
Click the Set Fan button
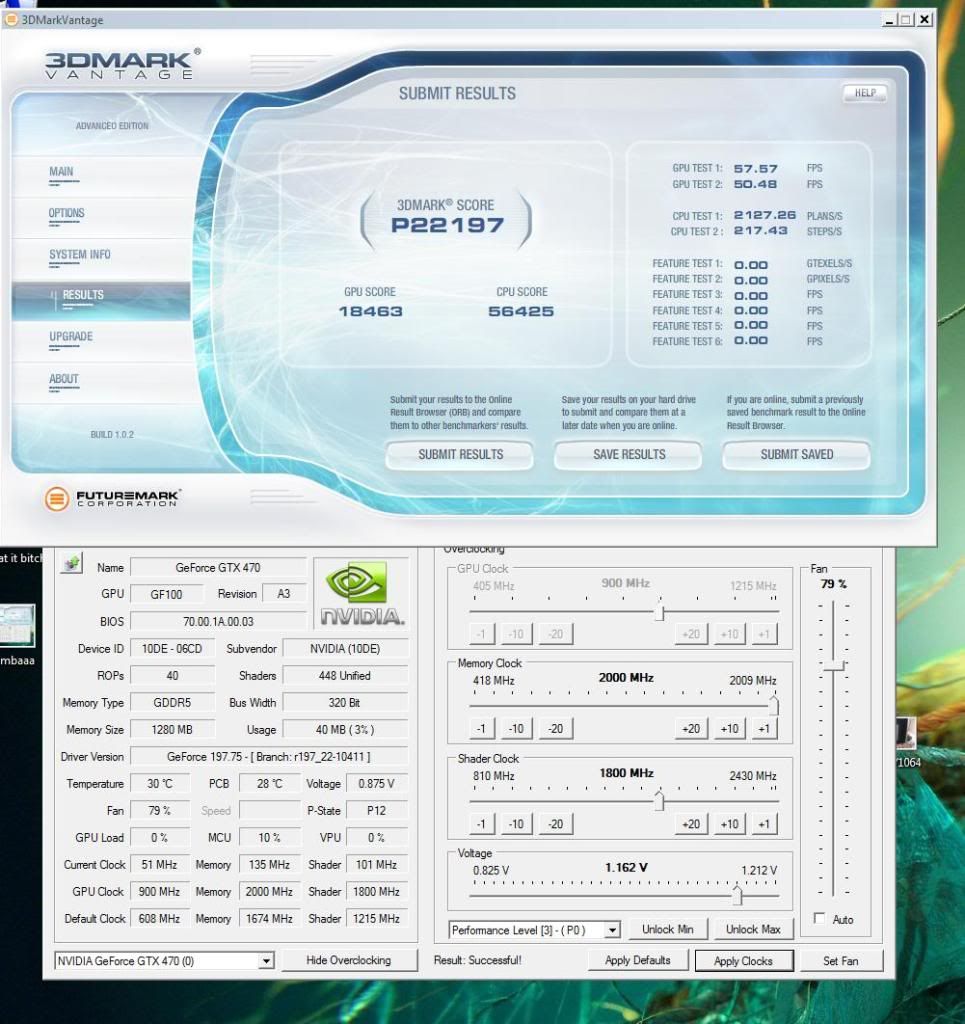pyautogui.click(x=841, y=961)
